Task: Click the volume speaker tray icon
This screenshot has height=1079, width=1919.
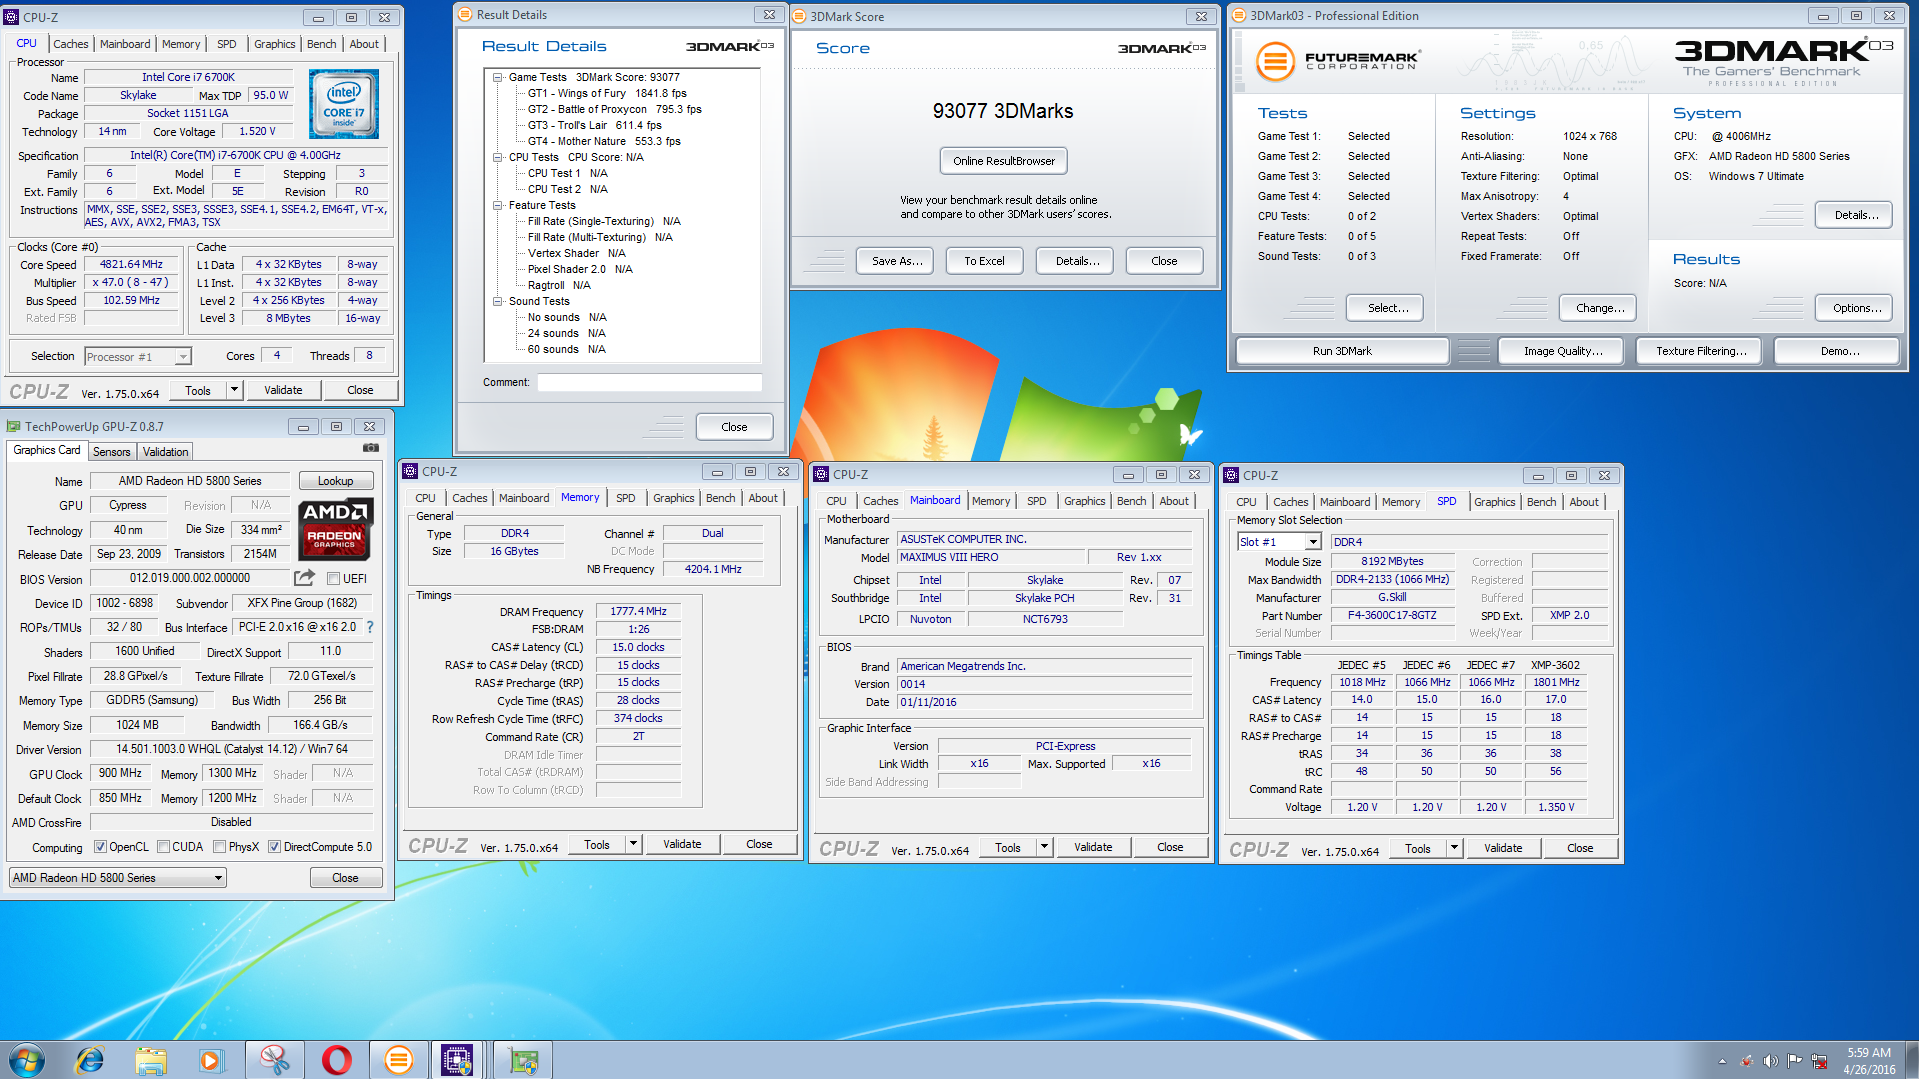Action: click(x=1770, y=1061)
